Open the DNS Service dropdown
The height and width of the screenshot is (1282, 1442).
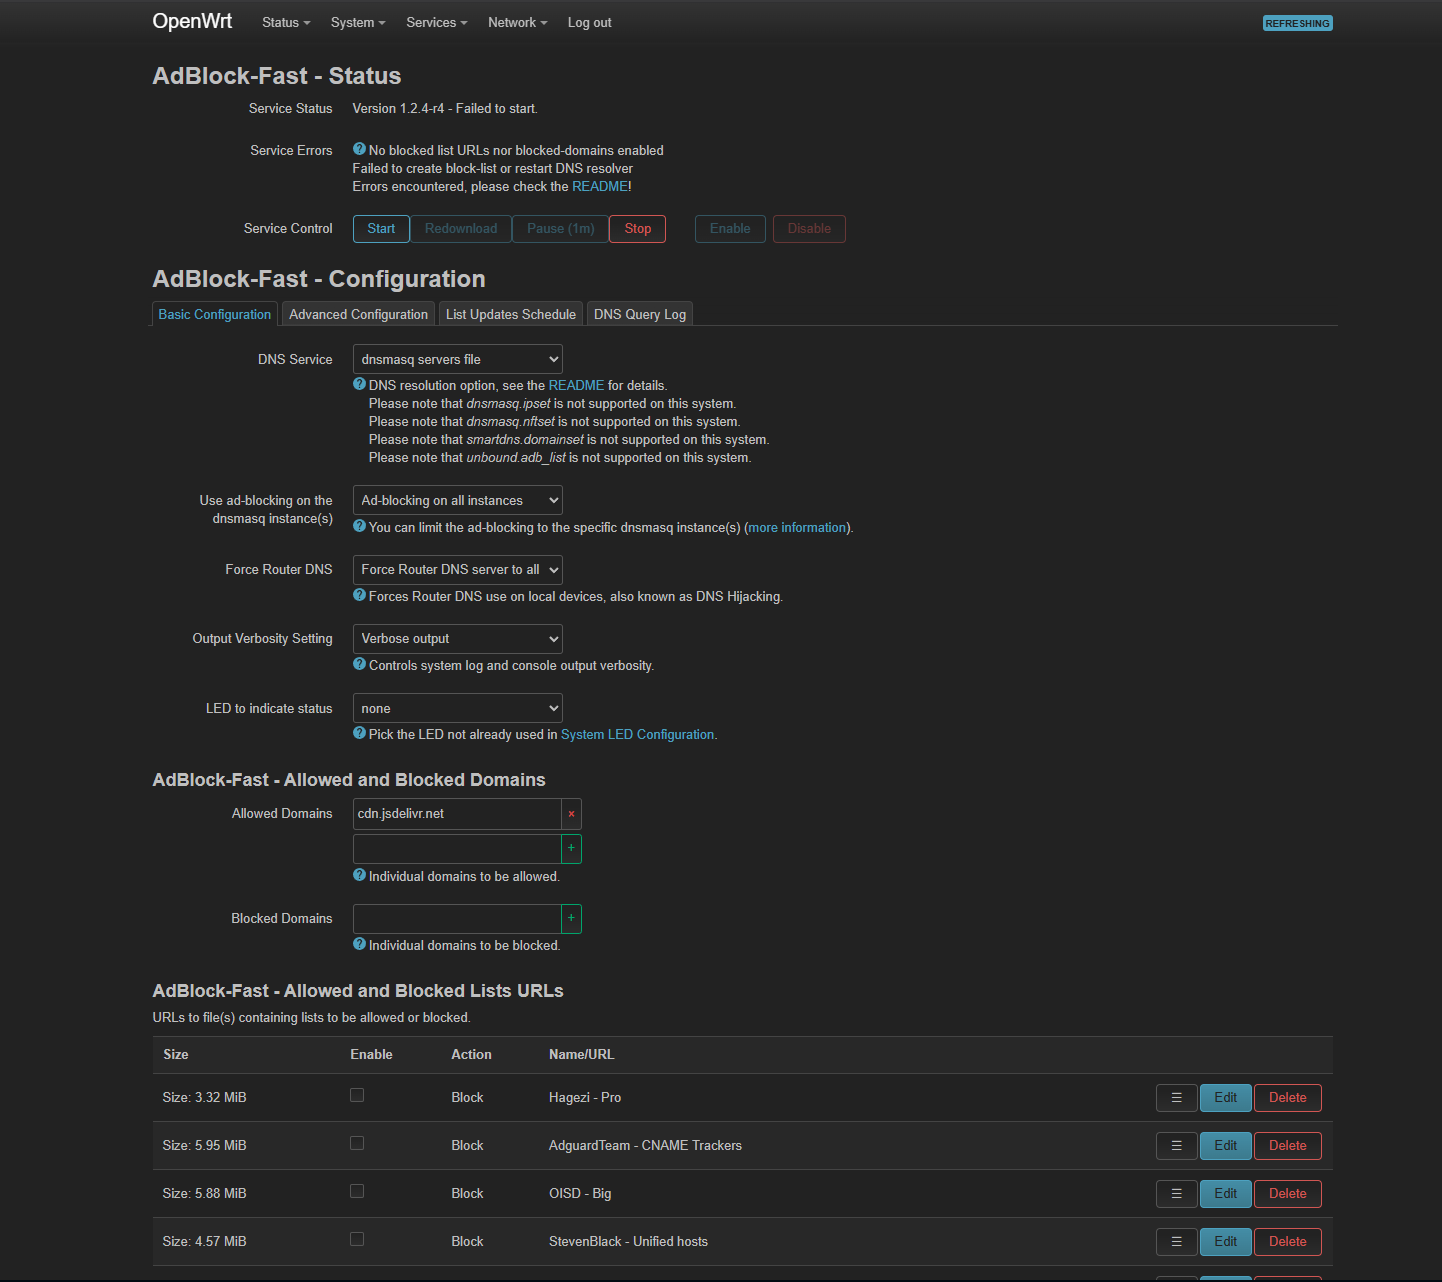click(x=458, y=360)
